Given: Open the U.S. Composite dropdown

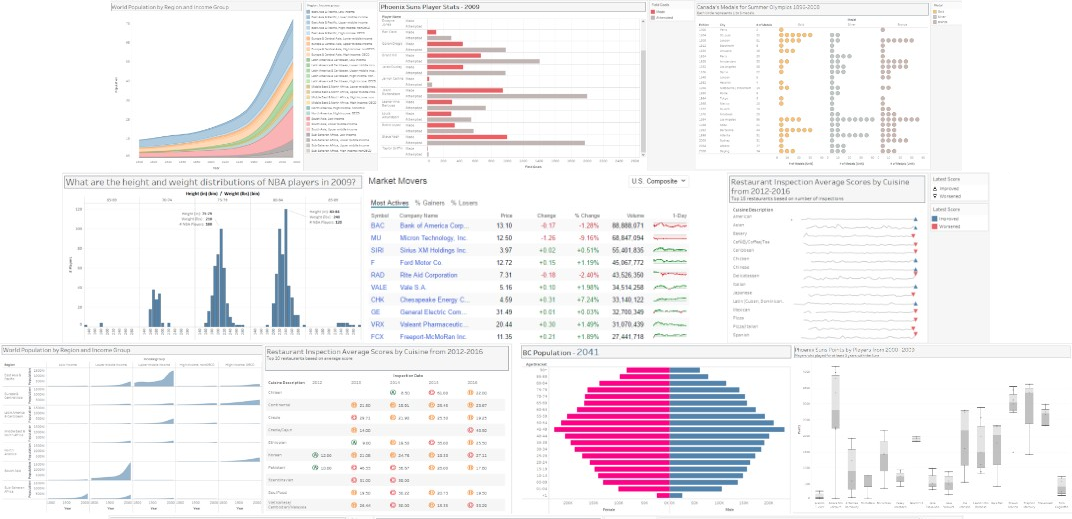Looking at the screenshot, I should pos(659,181).
